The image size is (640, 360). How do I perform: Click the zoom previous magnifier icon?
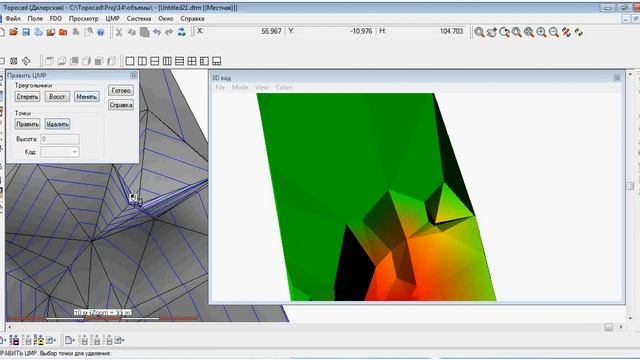coord(504,32)
